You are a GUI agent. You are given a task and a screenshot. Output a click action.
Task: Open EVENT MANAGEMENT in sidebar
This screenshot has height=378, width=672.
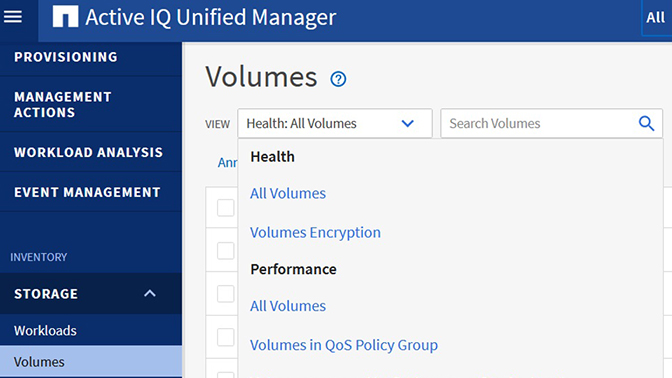91,192
